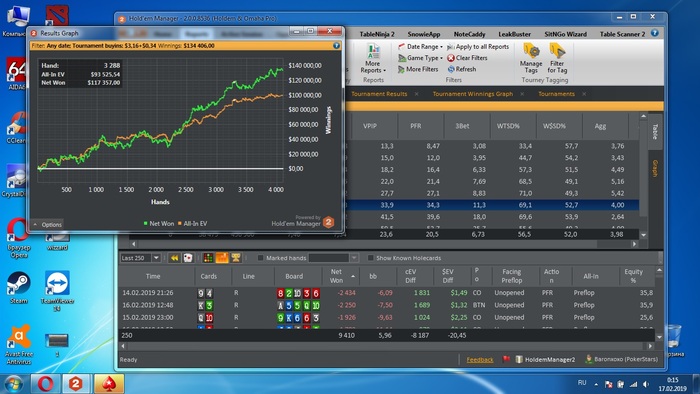This screenshot has width=700, height=394.
Task: Open the Game Type filter
Action: (420, 58)
